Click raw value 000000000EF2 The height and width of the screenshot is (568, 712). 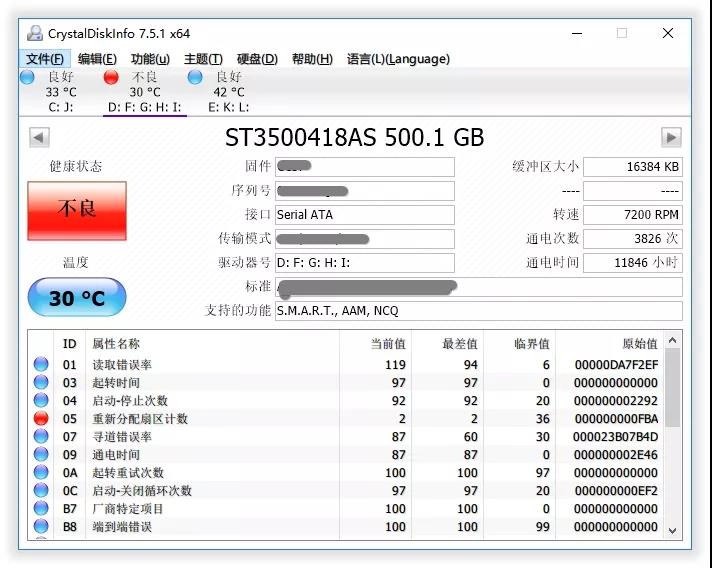tap(616, 491)
